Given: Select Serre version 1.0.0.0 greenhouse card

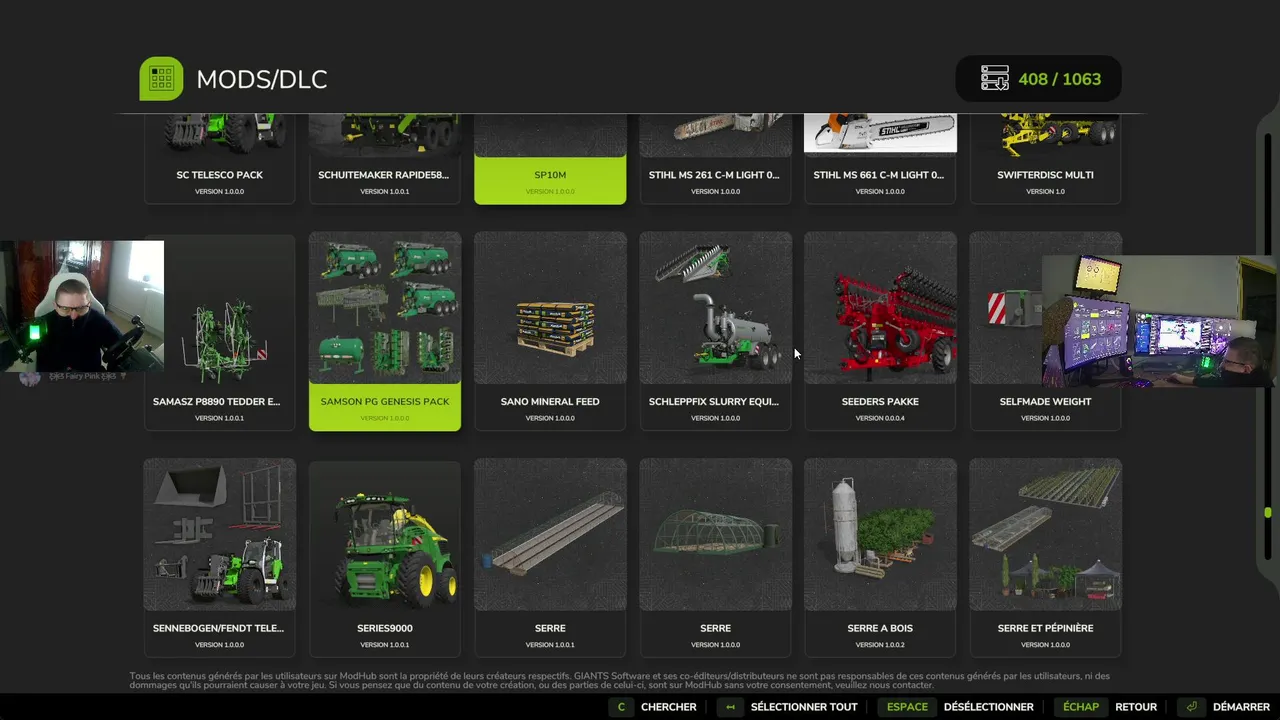Looking at the screenshot, I should click(x=715, y=557).
